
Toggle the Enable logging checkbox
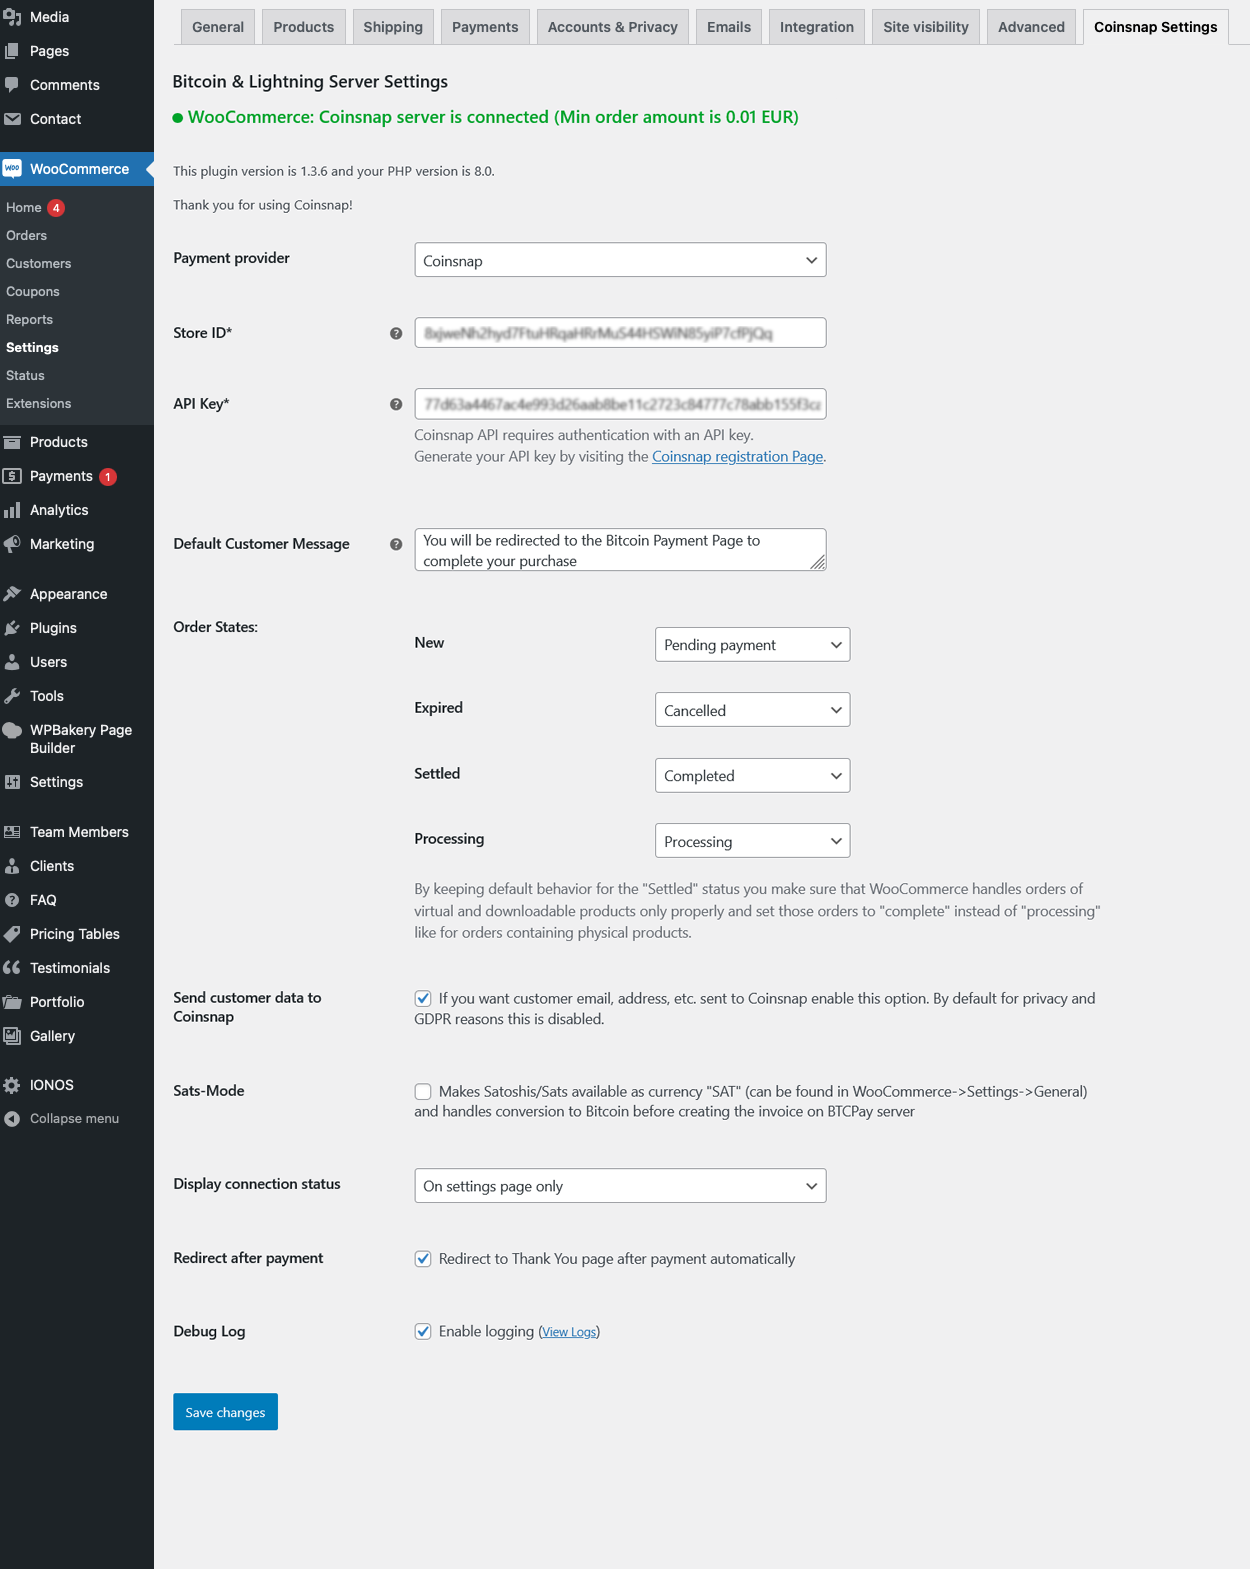[423, 1331]
